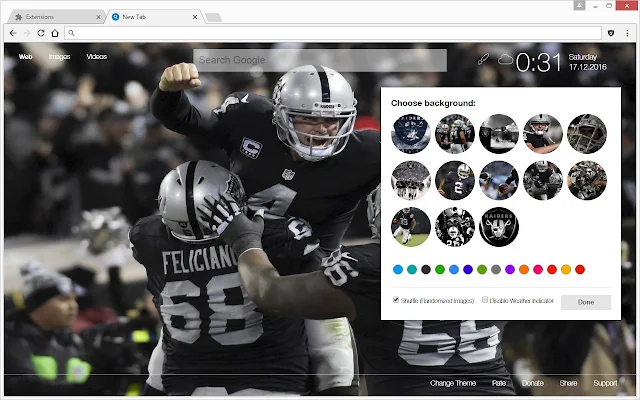
Task: Open Change Theme in the bottom bar
Action: pyautogui.click(x=453, y=383)
